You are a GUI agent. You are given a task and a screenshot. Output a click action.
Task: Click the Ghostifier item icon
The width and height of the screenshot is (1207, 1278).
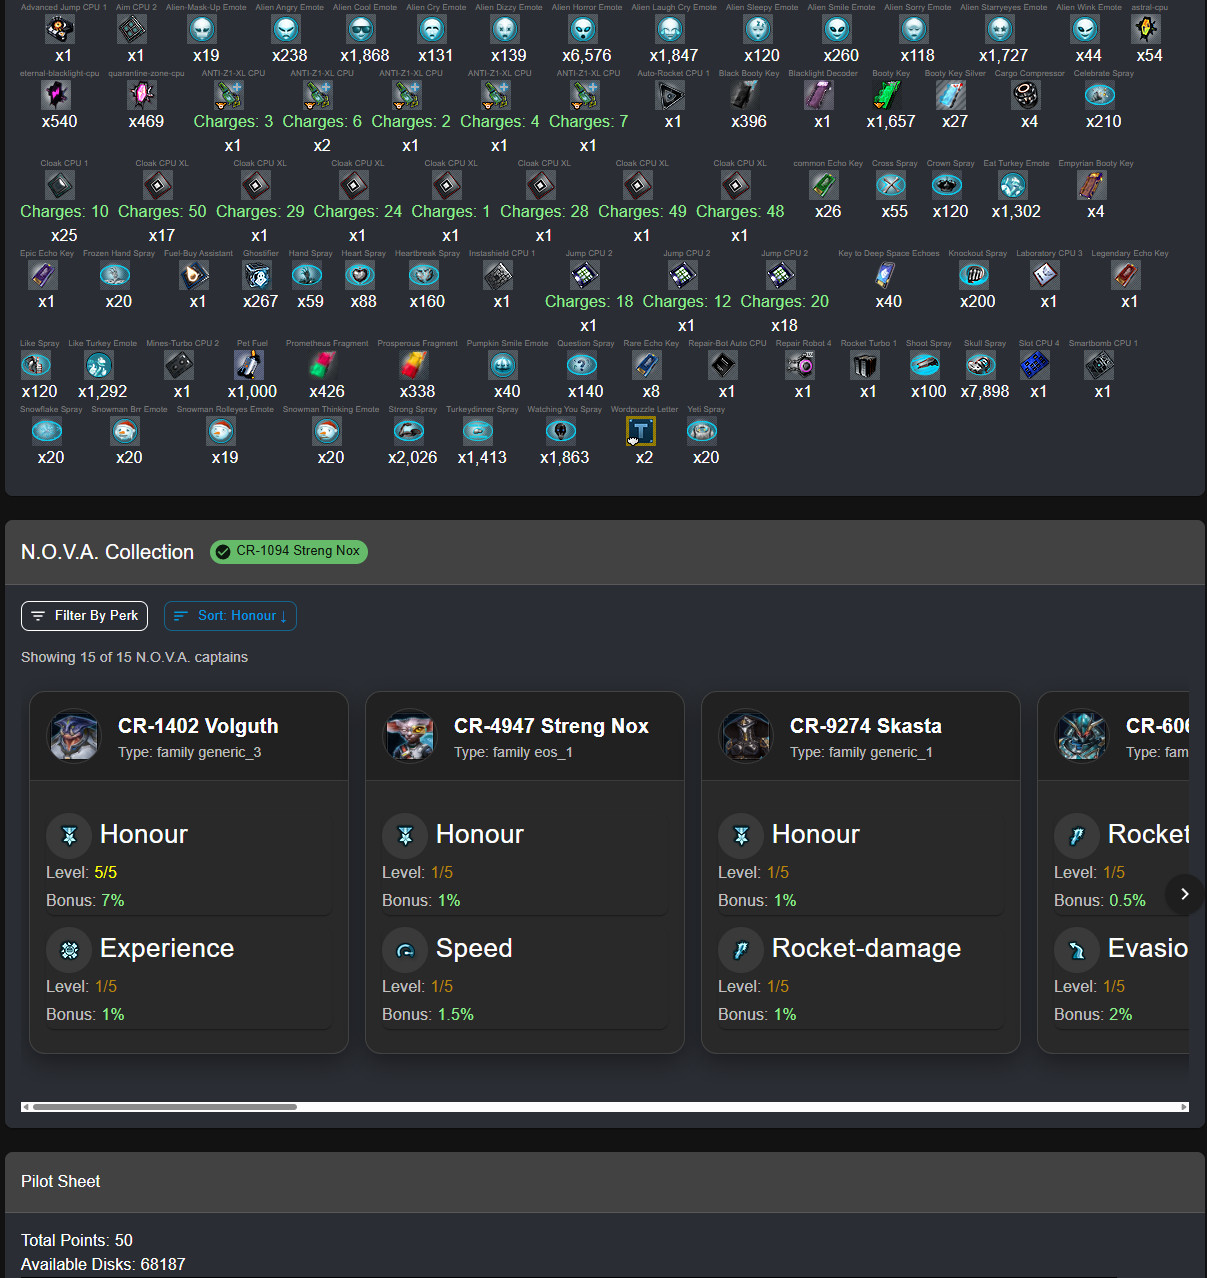tap(257, 276)
